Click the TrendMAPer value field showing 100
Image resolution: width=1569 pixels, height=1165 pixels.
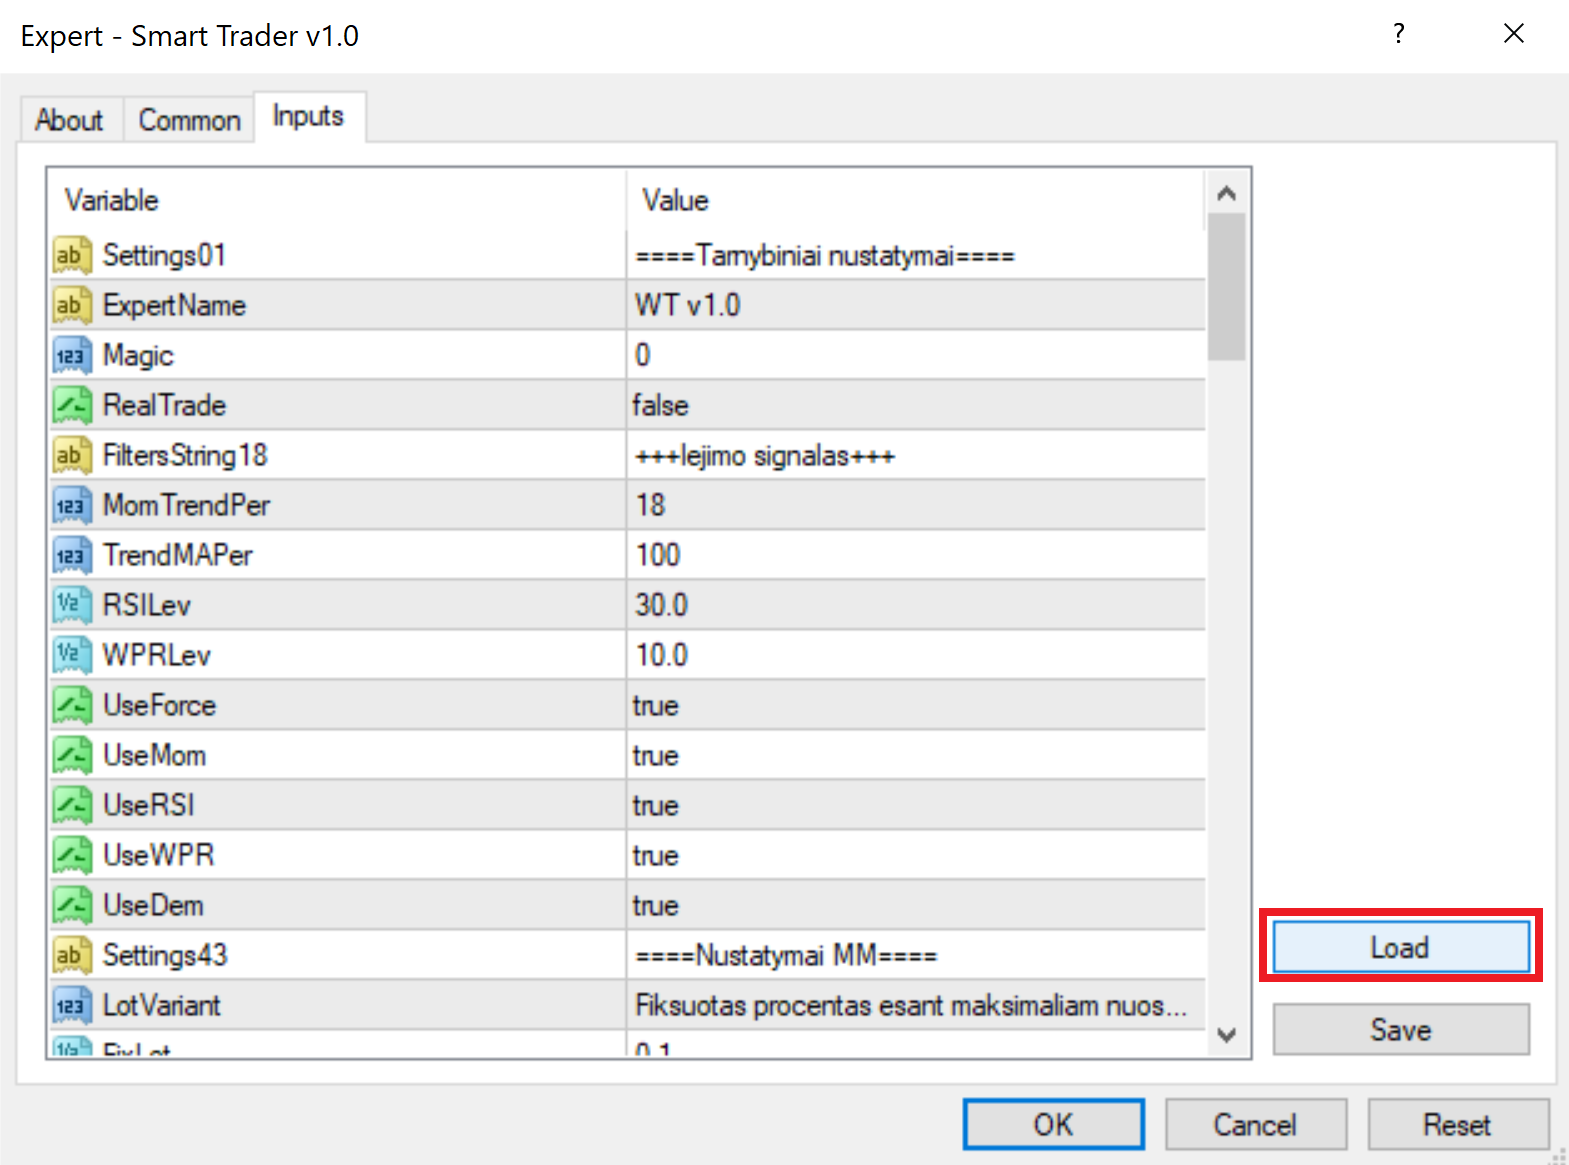pyautogui.click(x=916, y=555)
